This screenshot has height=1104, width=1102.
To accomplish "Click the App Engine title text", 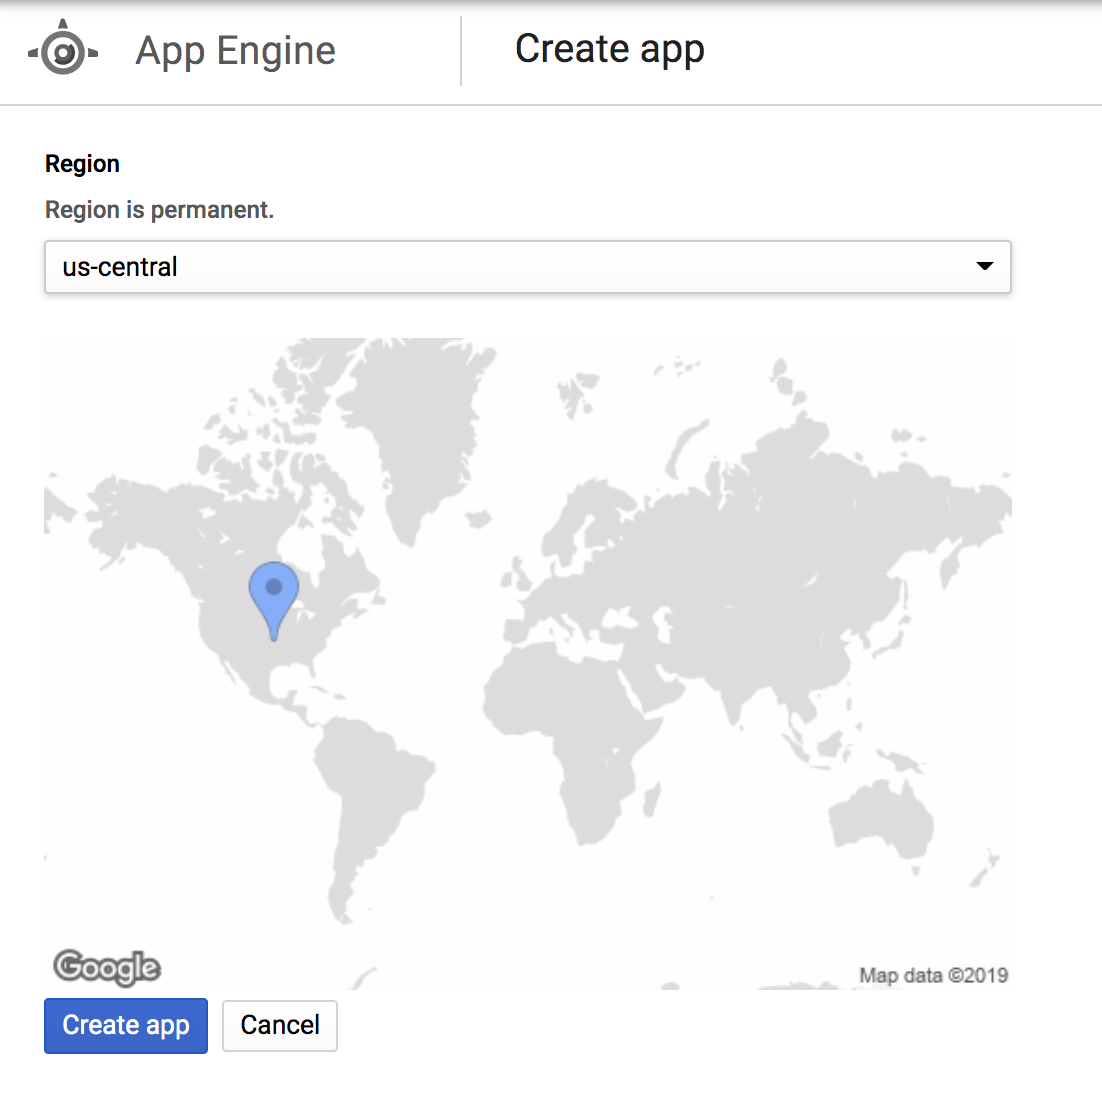I will [236, 51].
